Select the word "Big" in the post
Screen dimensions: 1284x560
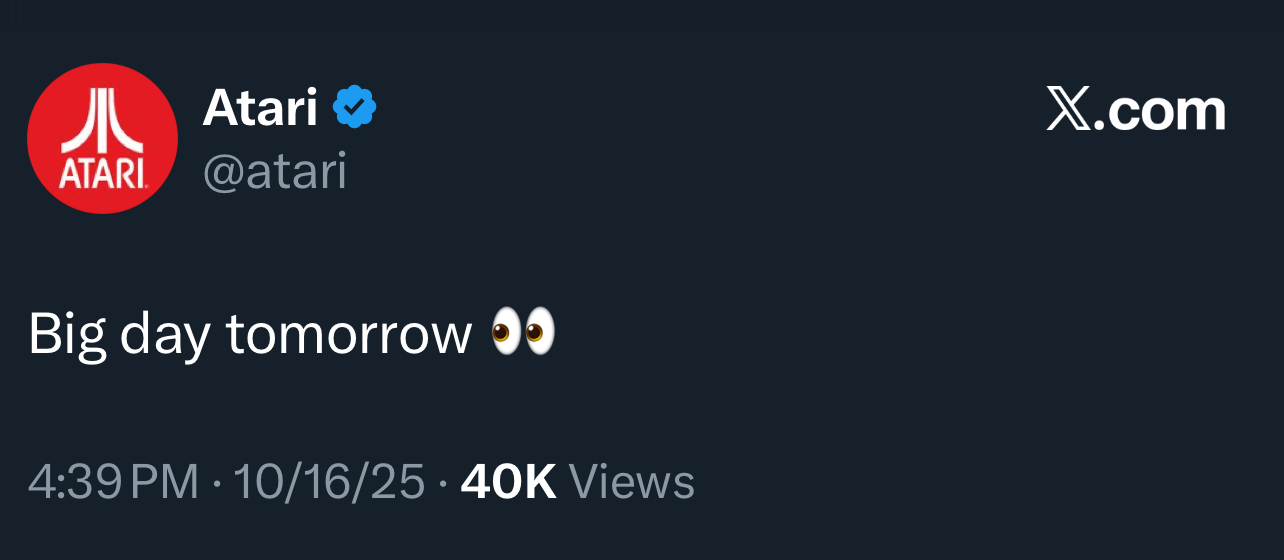(67, 334)
